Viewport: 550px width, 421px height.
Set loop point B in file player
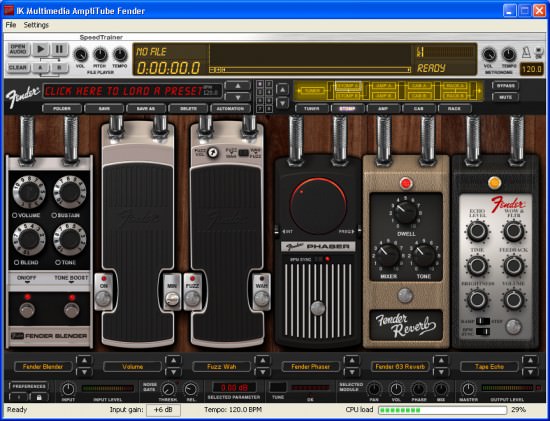pos(60,67)
